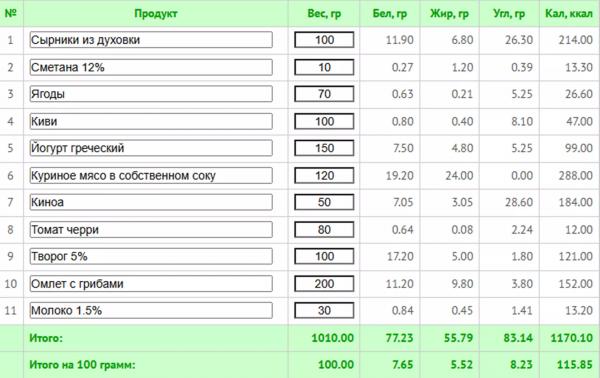Click the 'Угл, гр' column header
Image resolution: width=600 pixels, height=378 pixels.
coord(509,14)
